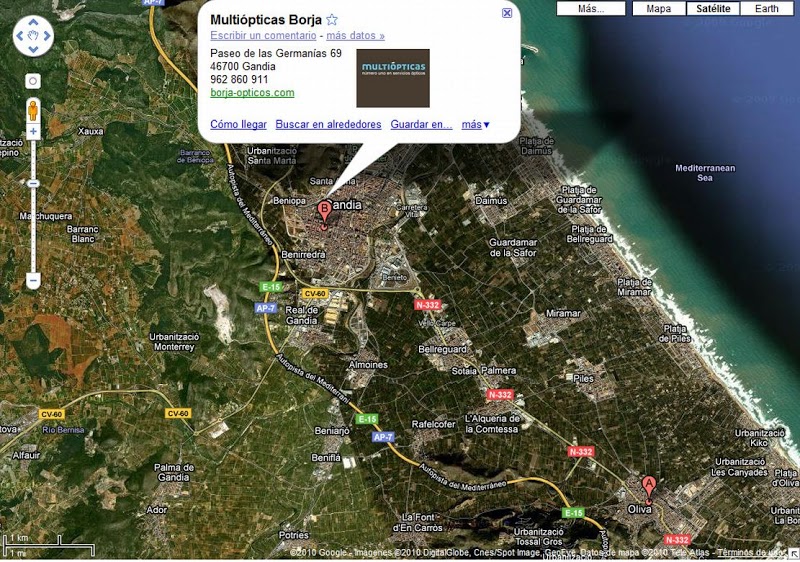This screenshot has height=562, width=800.
Task: Click the Guardamar de la Safor label
Action: [513, 247]
